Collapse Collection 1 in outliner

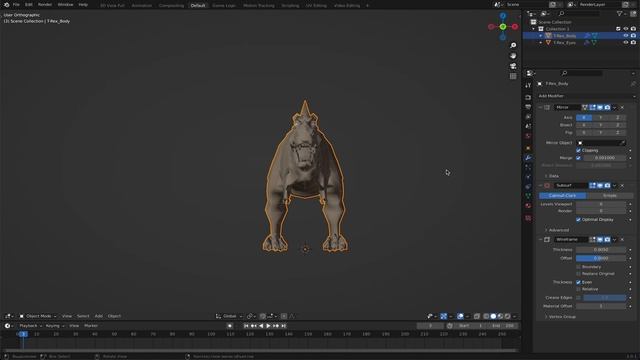pos(533,29)
